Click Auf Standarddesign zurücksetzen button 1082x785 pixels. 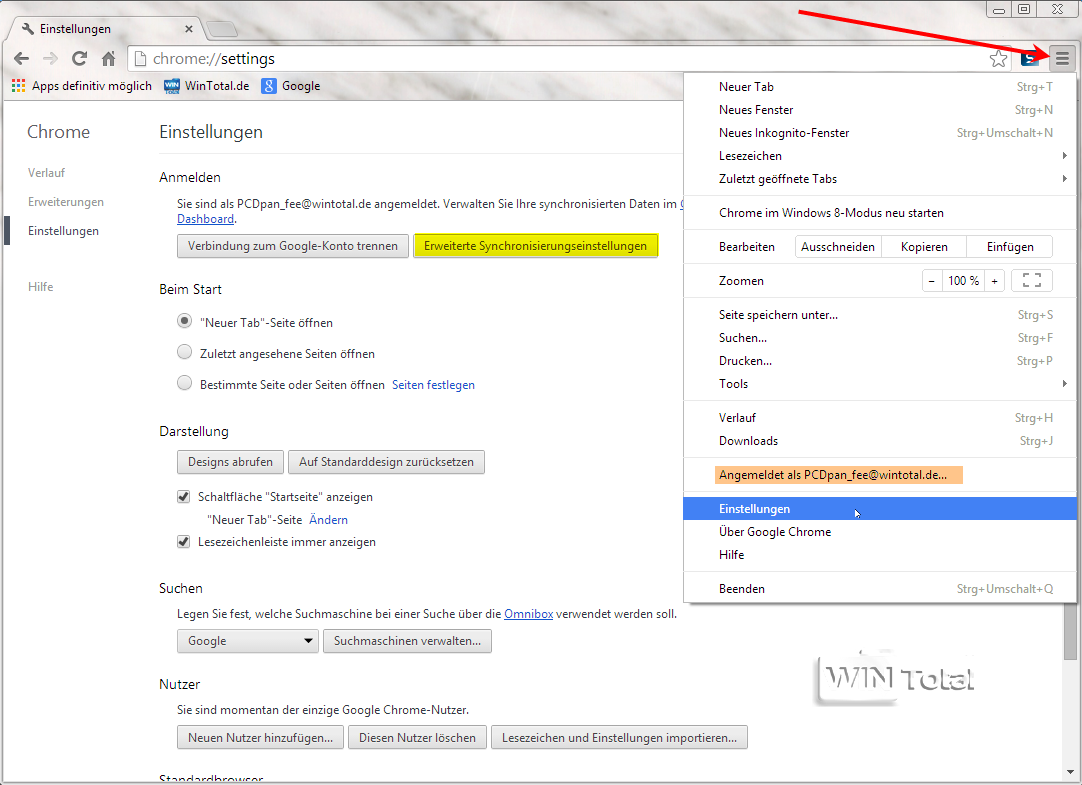click(386, 462)
